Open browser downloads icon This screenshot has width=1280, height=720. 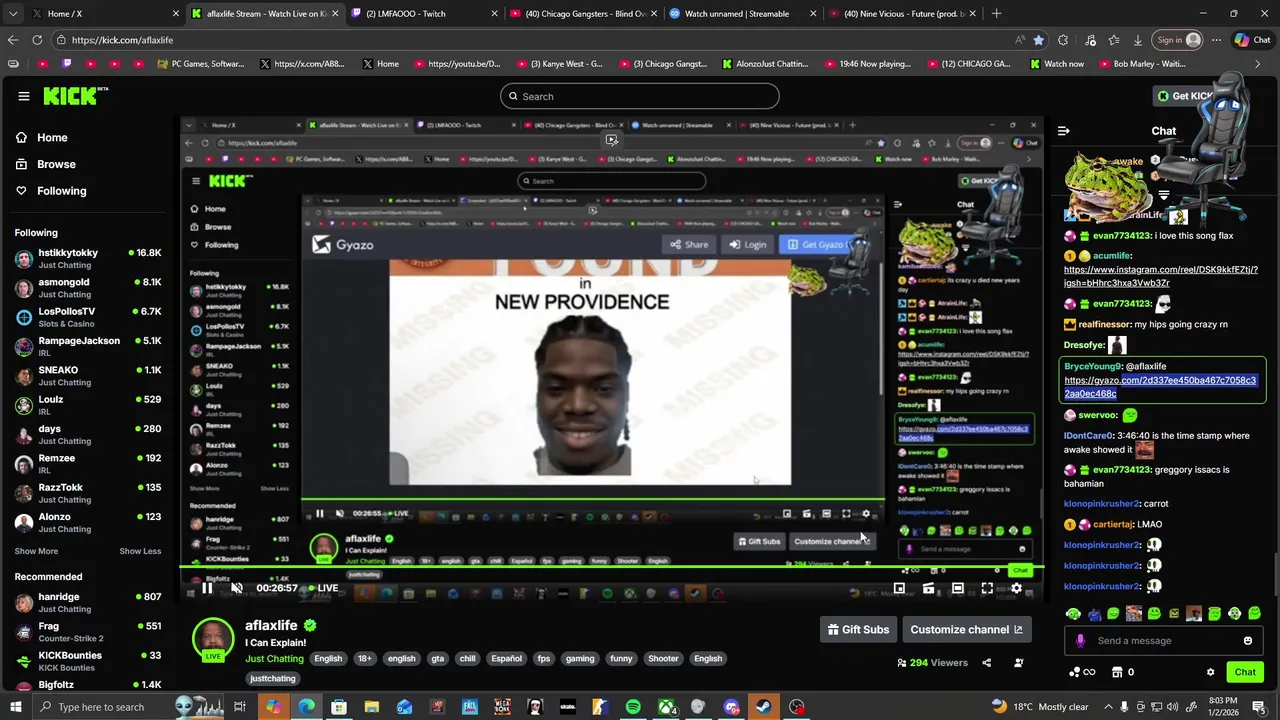pyautogui.click(x=1138, y=40)
